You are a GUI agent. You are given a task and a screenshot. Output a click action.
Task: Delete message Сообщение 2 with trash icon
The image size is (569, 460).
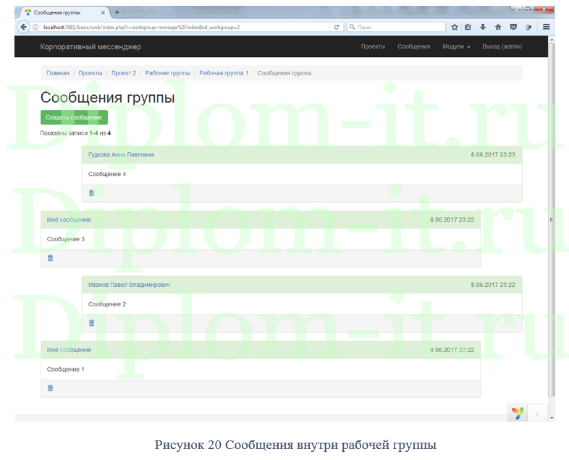click(x=91, y=323)
